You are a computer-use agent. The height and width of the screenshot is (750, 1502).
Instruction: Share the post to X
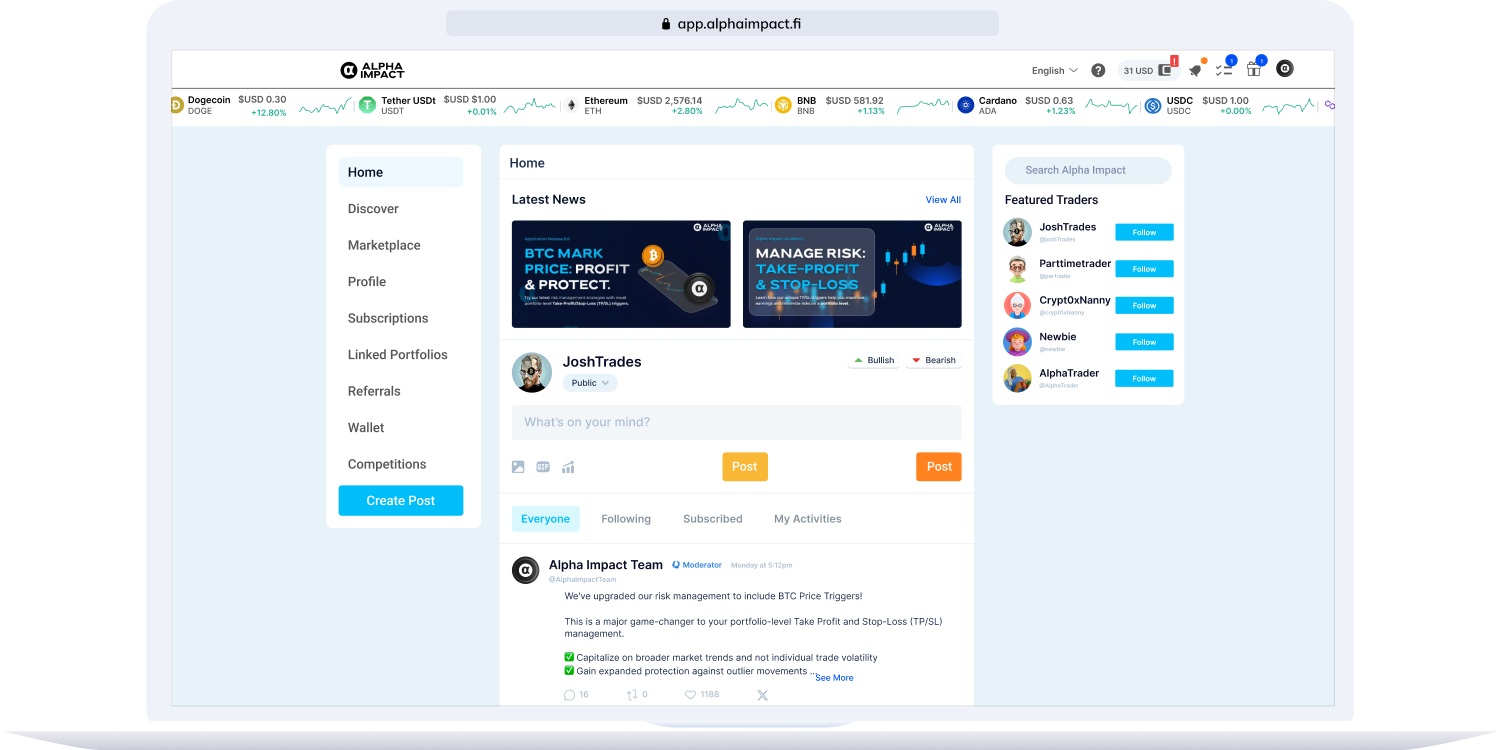coord(762,695)
